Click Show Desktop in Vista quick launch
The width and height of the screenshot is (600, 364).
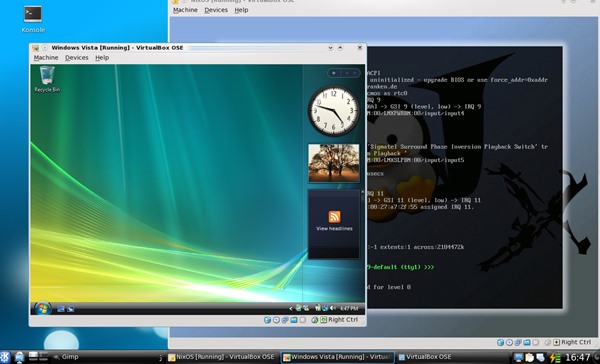(60, 309)
